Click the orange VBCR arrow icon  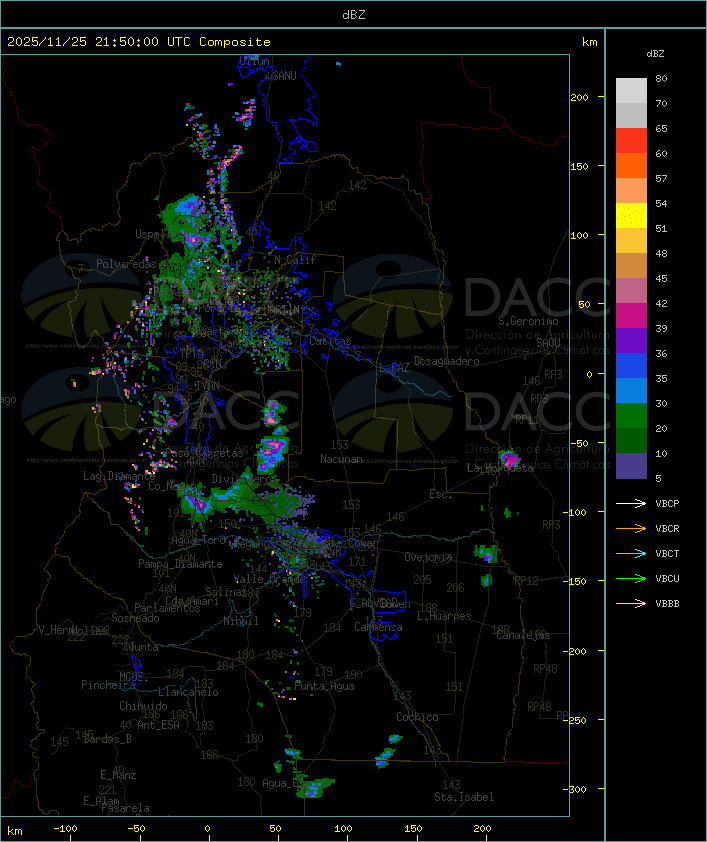pyautogui.click(x=631, y=528)
